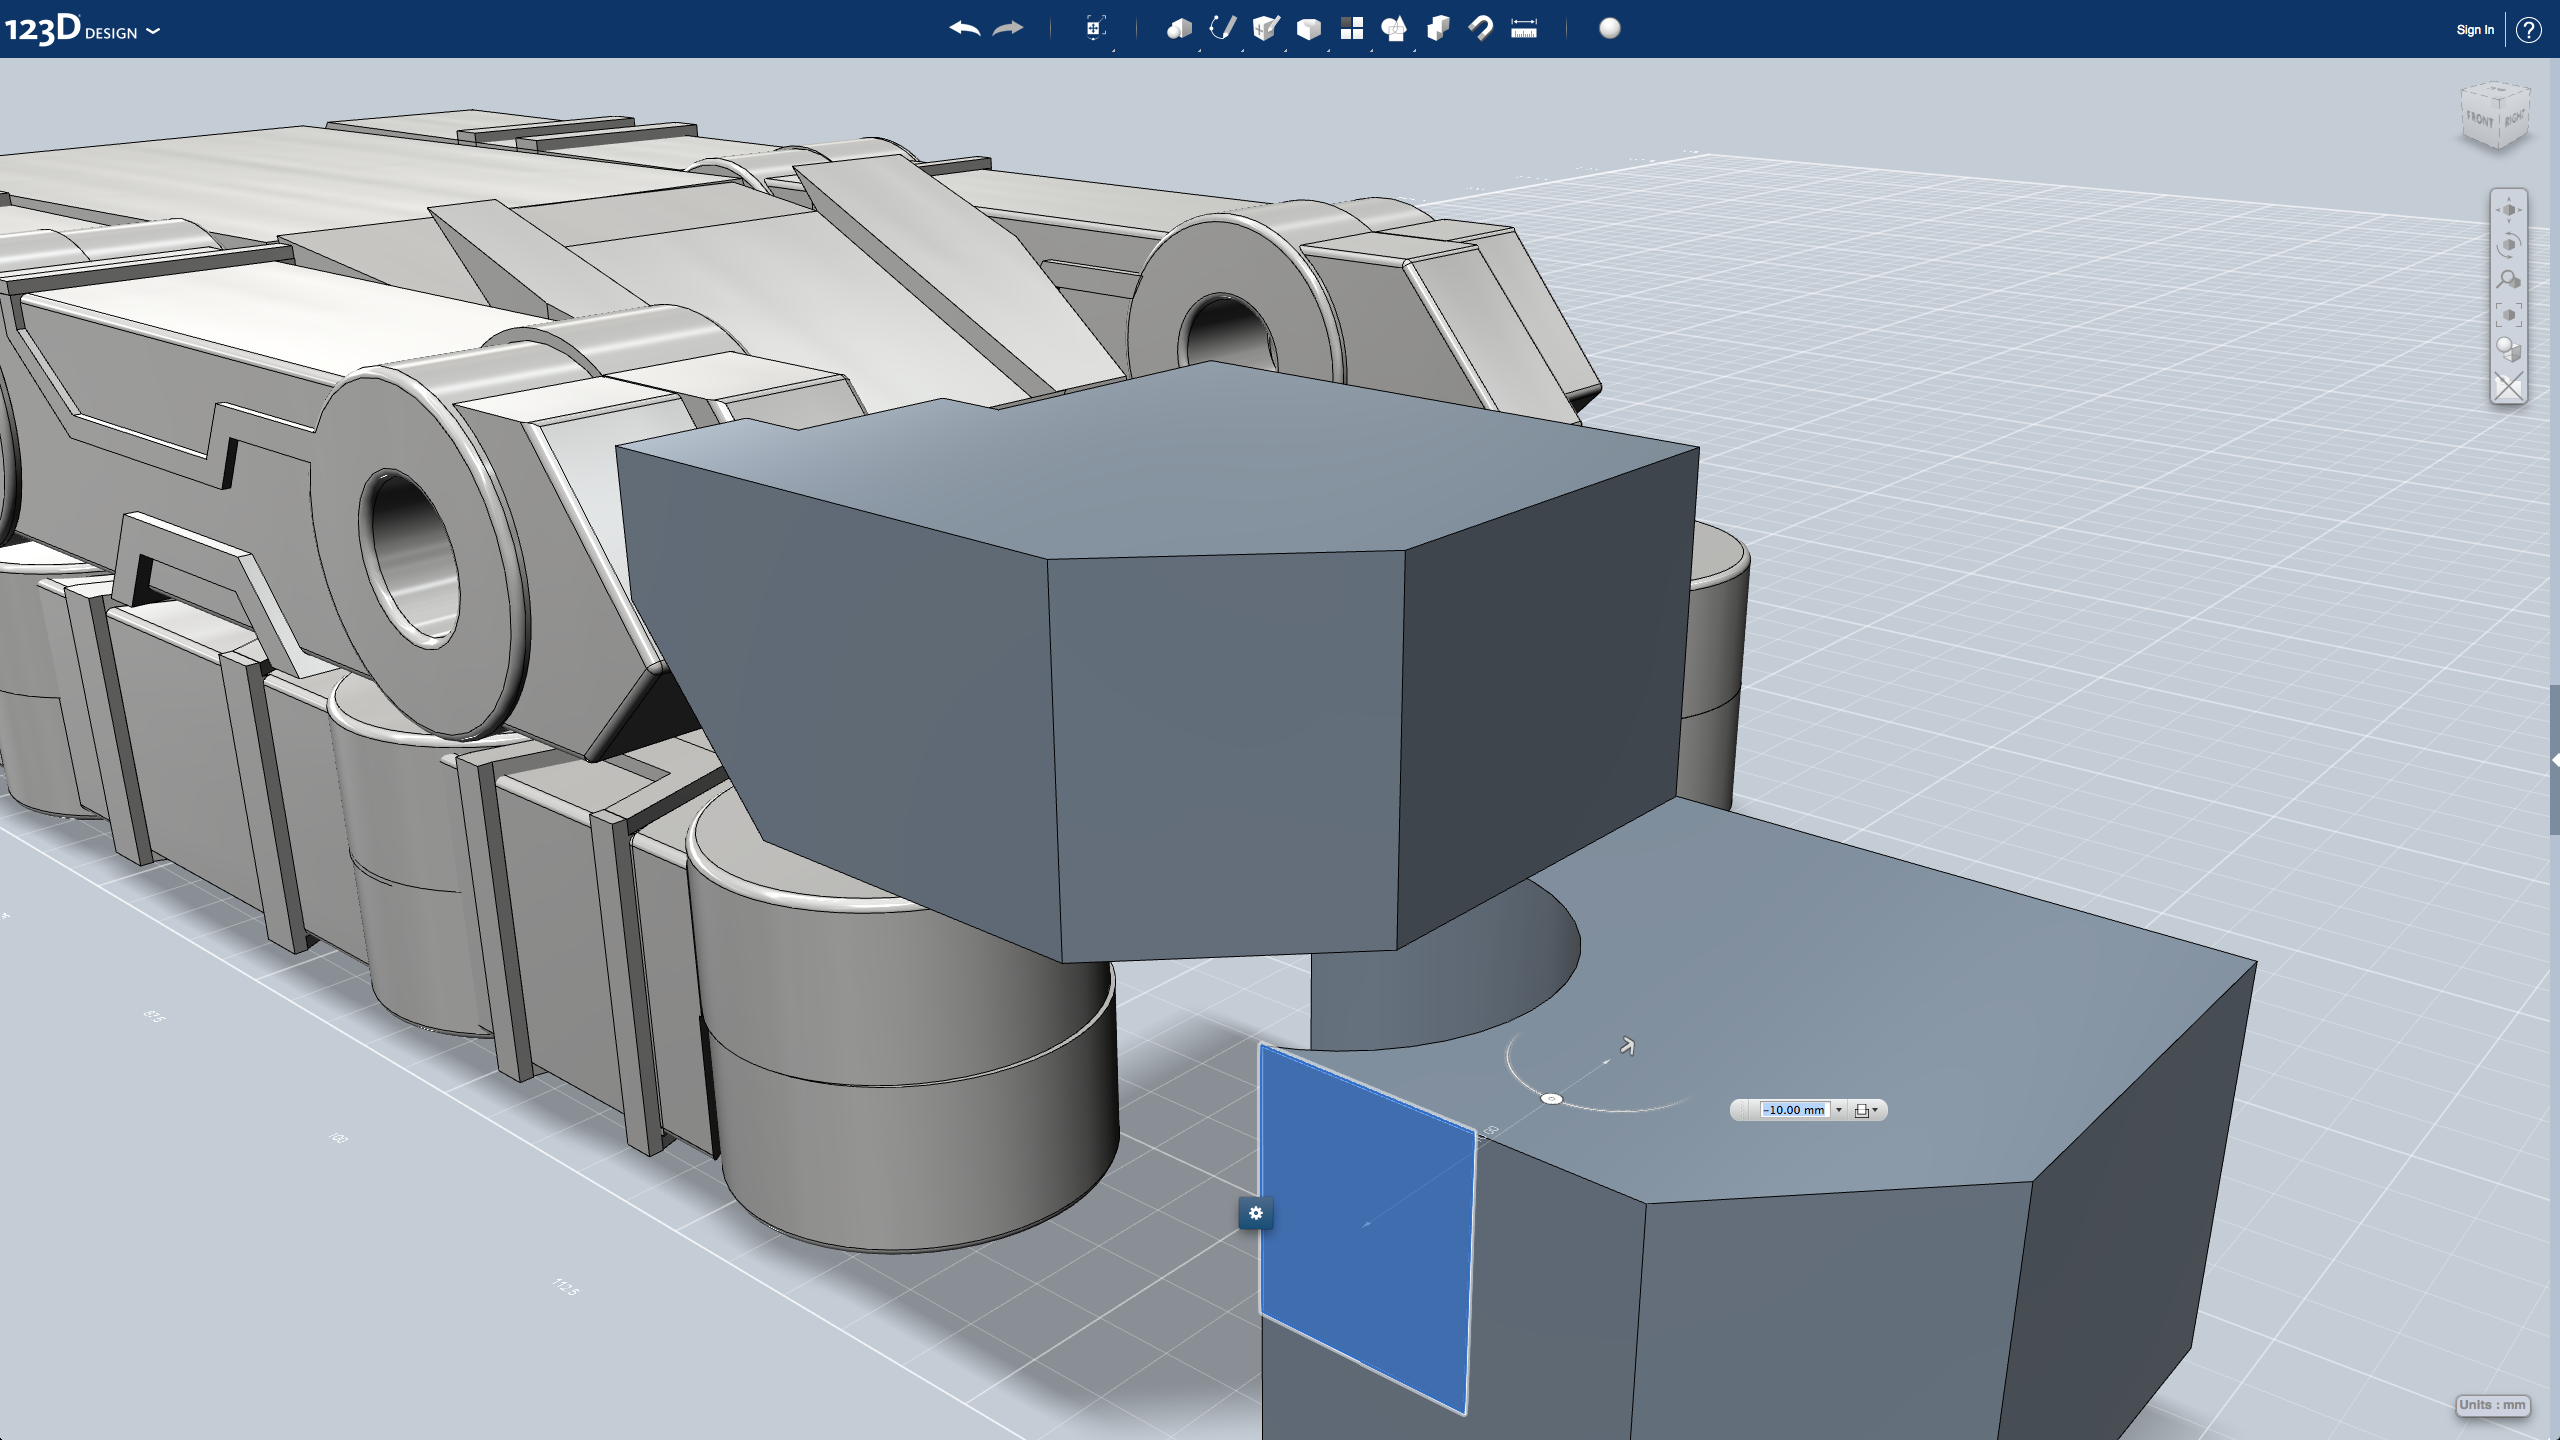The image size is (2560, 1440).
Task: Click the Sign In link
Action: (x=2474, y=30)
